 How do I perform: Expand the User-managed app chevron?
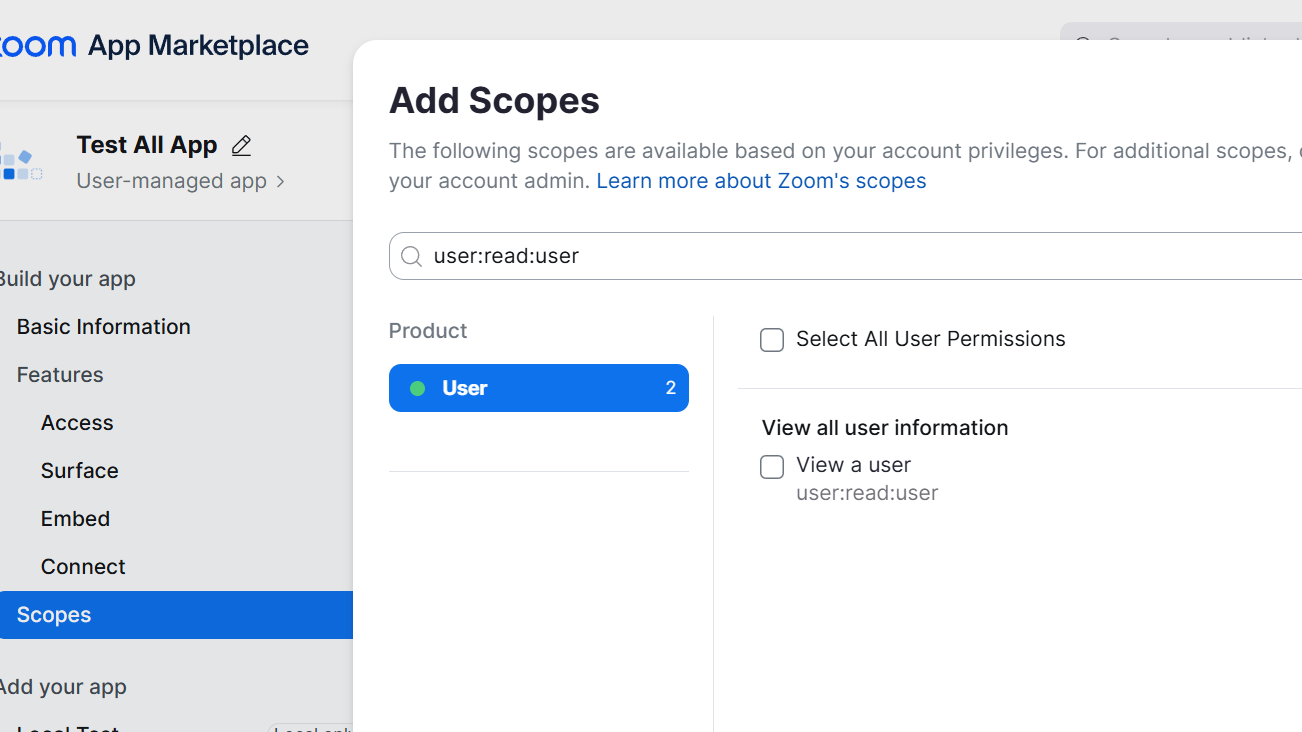[281, 181]
